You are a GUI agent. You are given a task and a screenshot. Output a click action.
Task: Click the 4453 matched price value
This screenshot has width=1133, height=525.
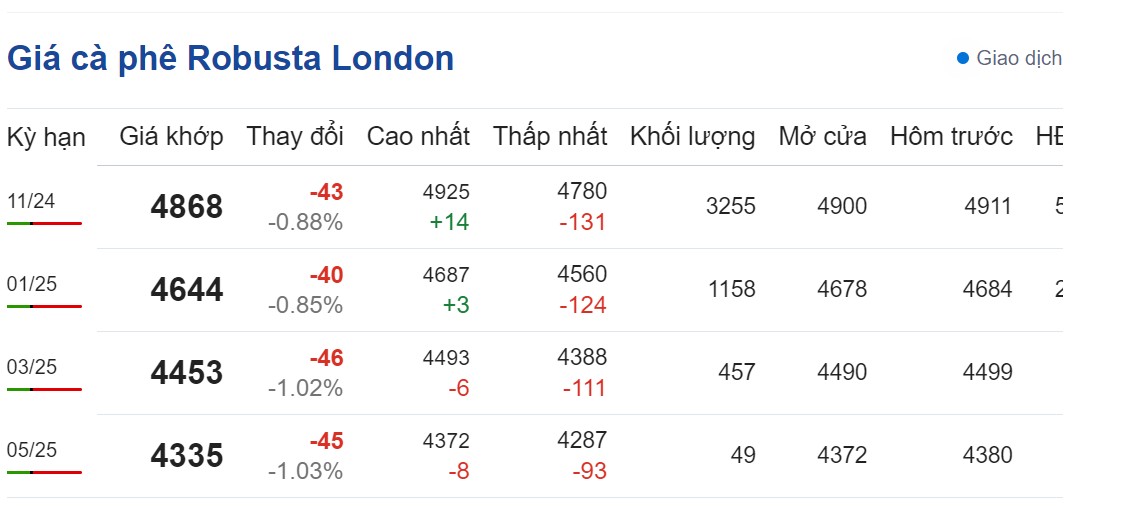[187, 373]
